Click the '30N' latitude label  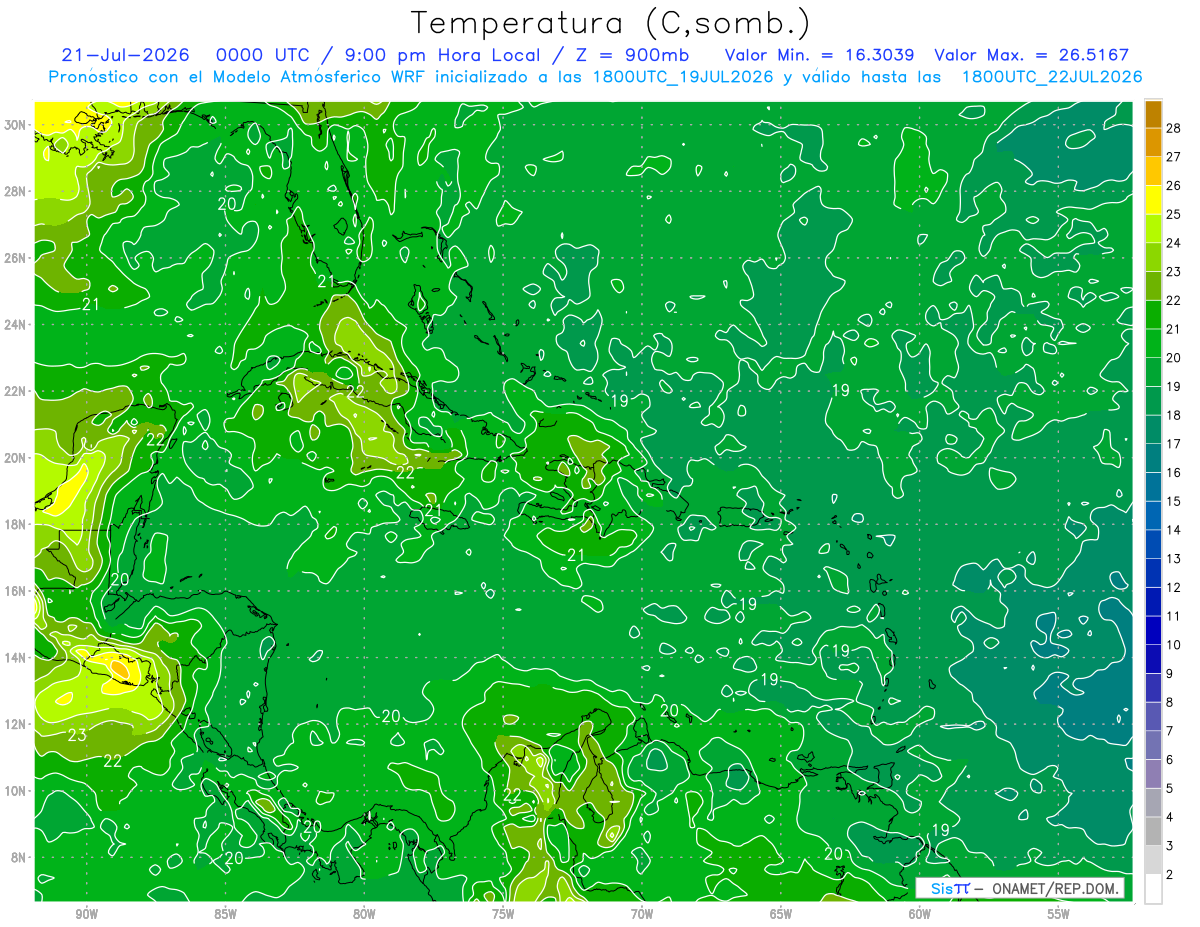pos(16,125)
